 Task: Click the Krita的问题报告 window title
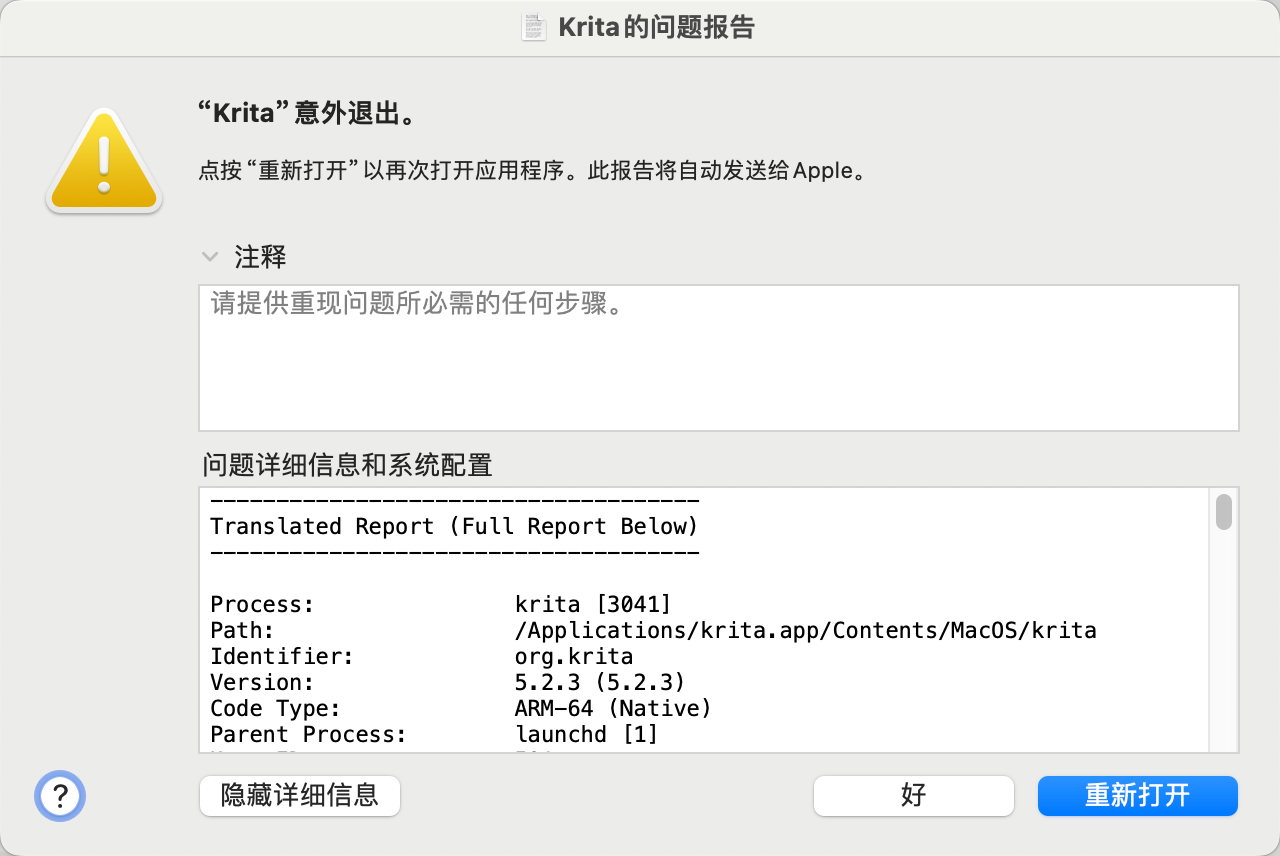click(655, 27)
